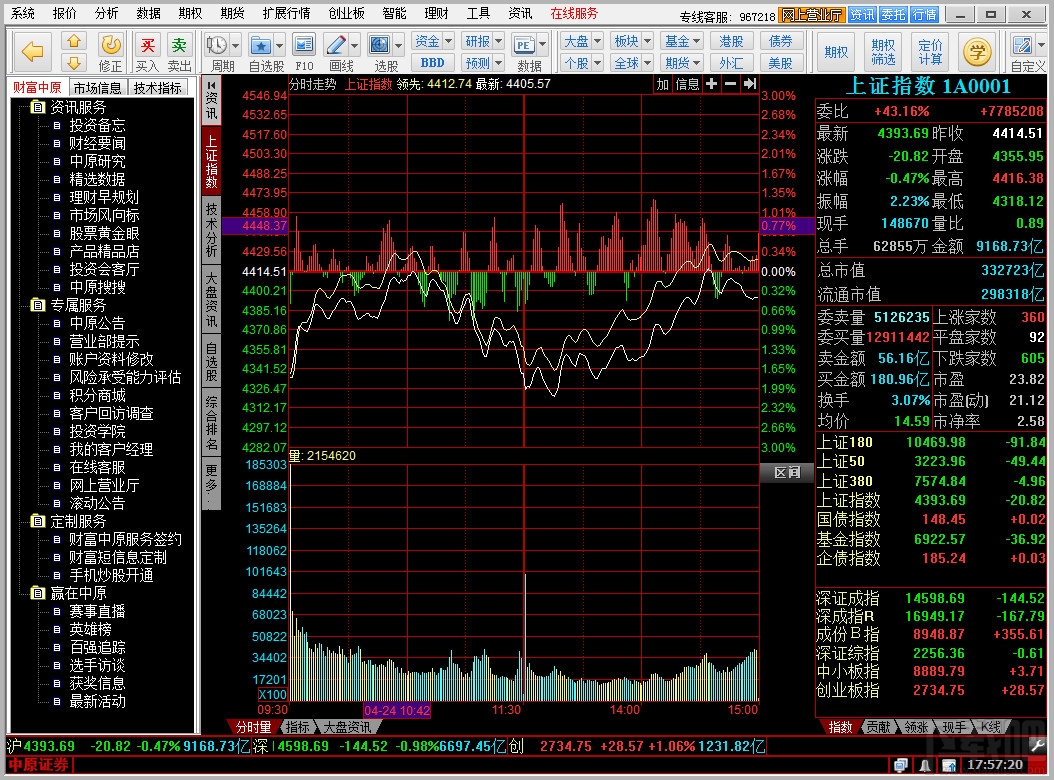Open the 在线服务 menu
The height and width of the screenshot is (780, 1054).
(574, 13)
